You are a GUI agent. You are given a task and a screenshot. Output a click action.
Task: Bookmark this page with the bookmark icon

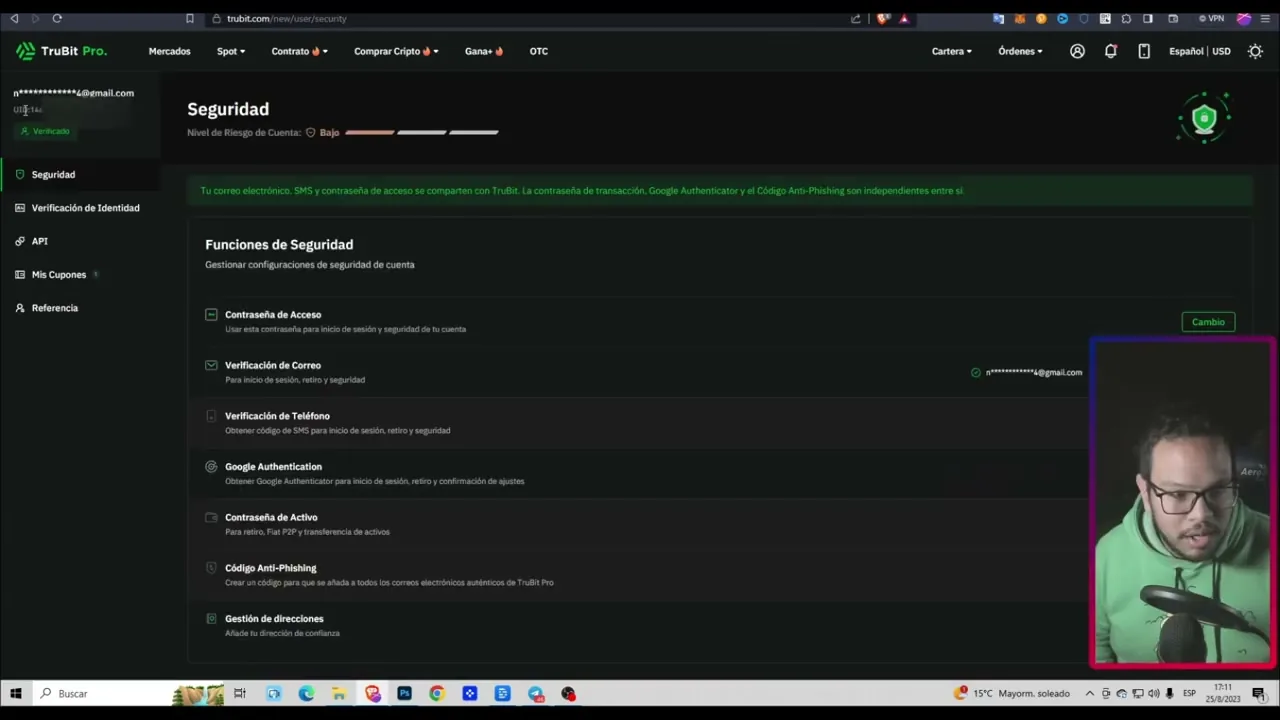(190, 18)
